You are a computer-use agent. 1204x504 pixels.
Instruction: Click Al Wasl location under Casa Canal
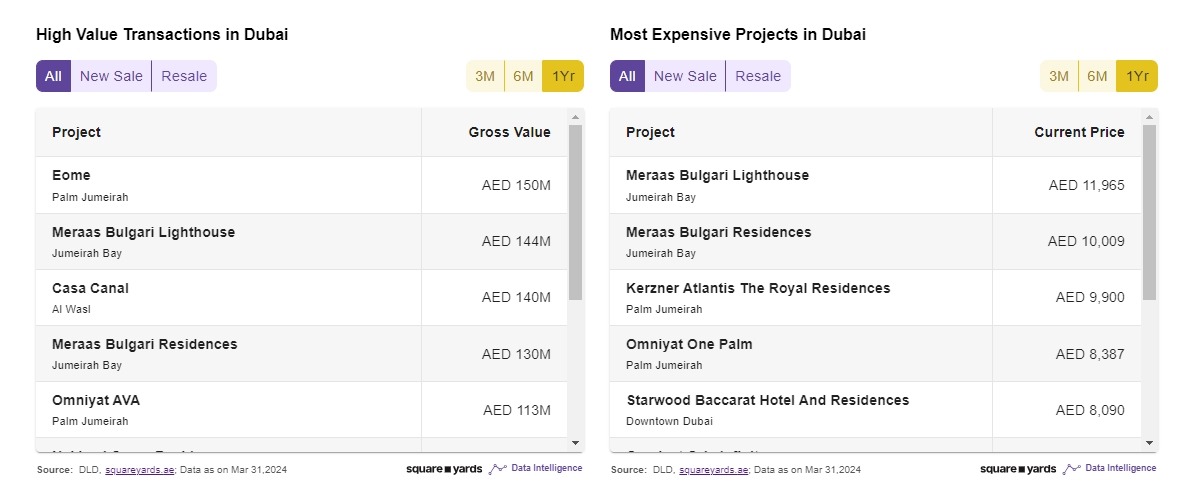pos(72,309)
